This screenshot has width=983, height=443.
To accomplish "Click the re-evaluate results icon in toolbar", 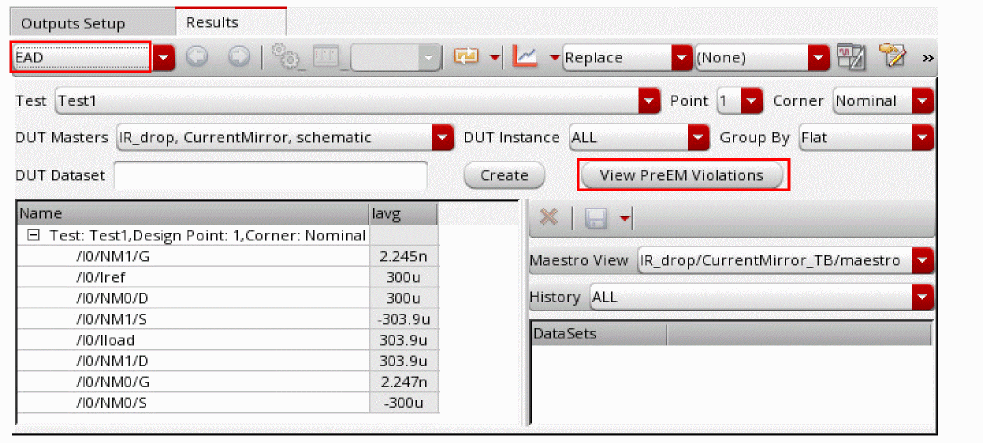I will (467, 57).
